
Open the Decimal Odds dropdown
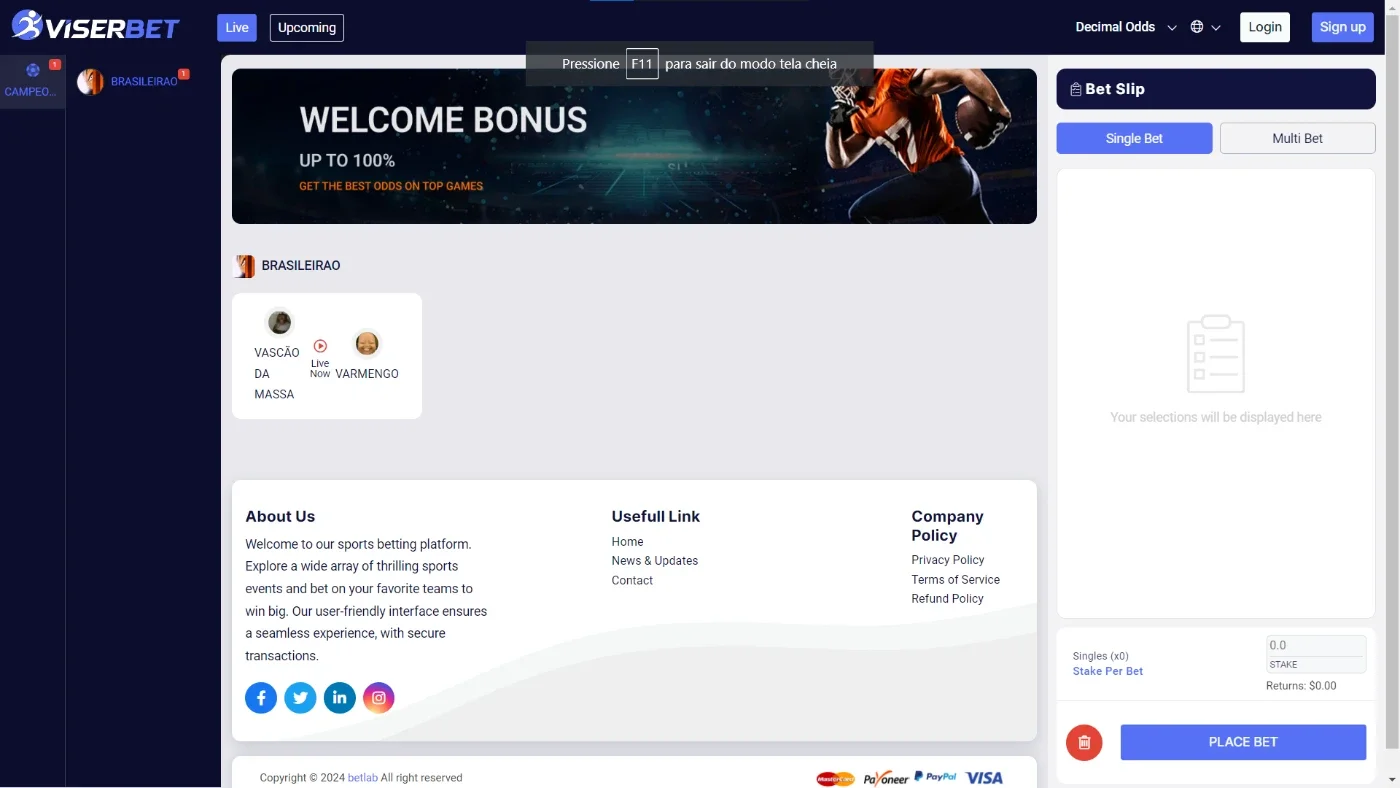[x=1126, y=27]
